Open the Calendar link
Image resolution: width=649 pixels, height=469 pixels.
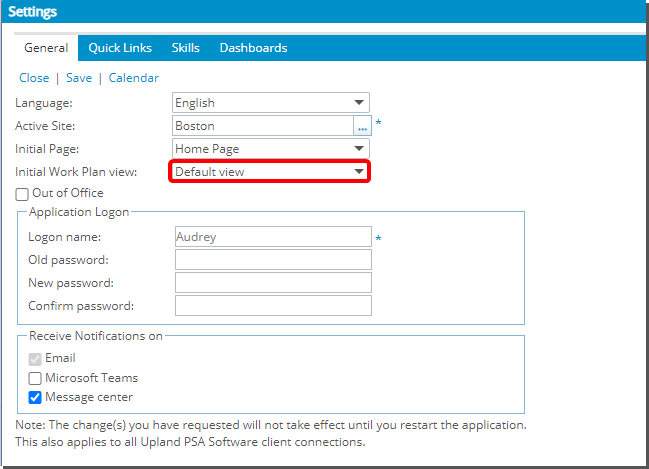[134, 78]
